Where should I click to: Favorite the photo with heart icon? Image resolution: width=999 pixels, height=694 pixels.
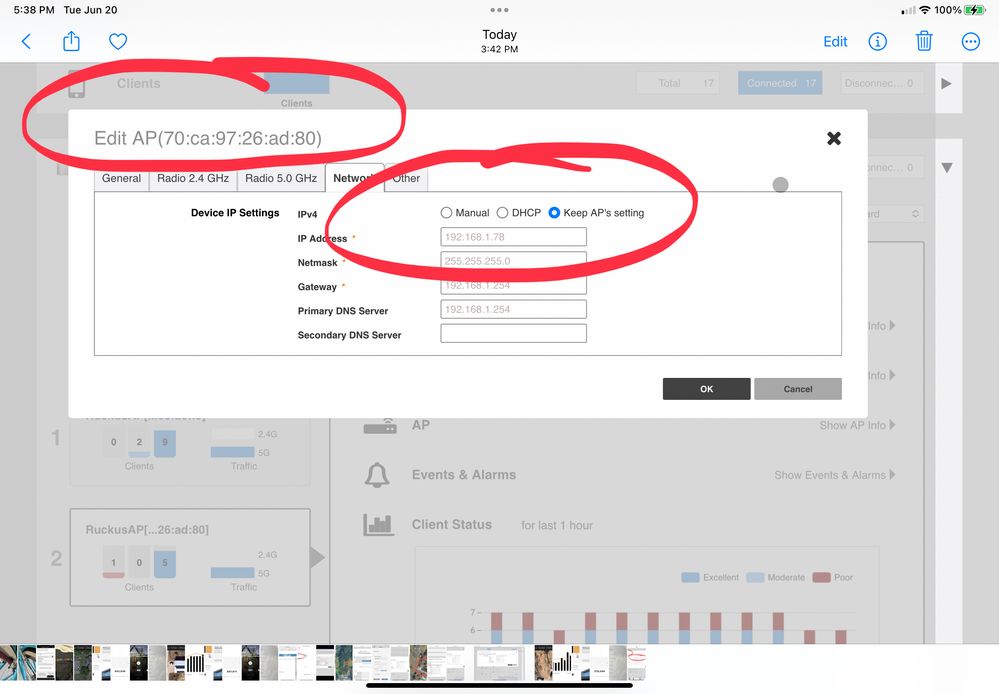coord(118,41)
